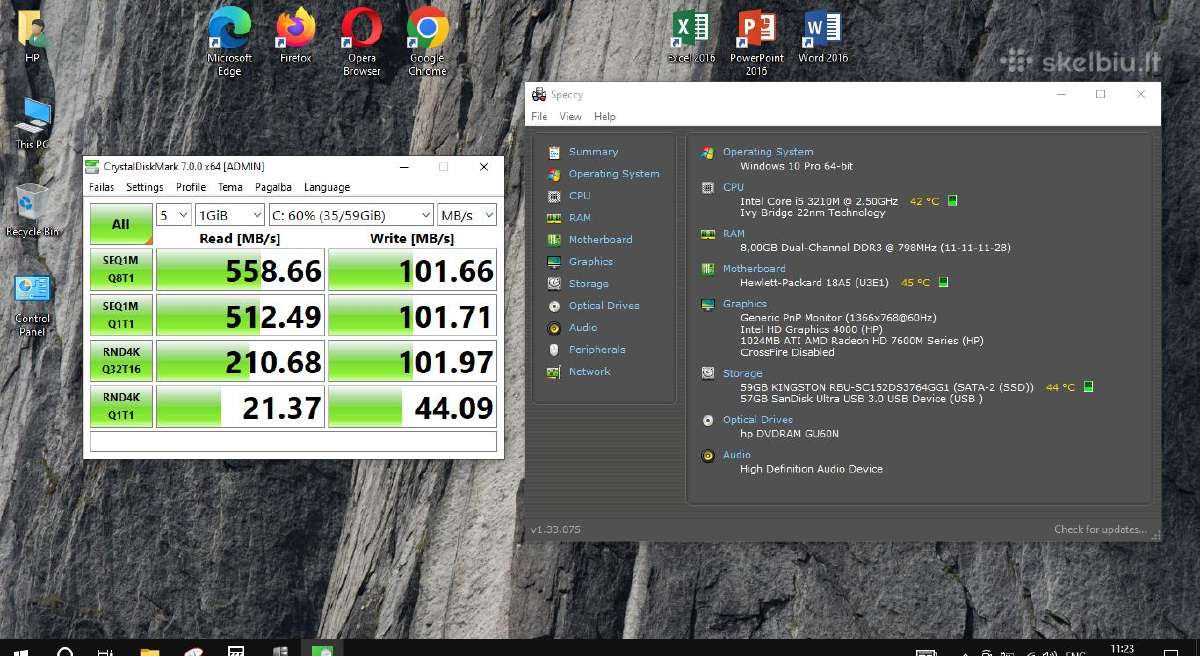Viewport: 1200px width, 656px height.
Task: Open Control Panel desktop shortcut
Action: pos(32,304)
